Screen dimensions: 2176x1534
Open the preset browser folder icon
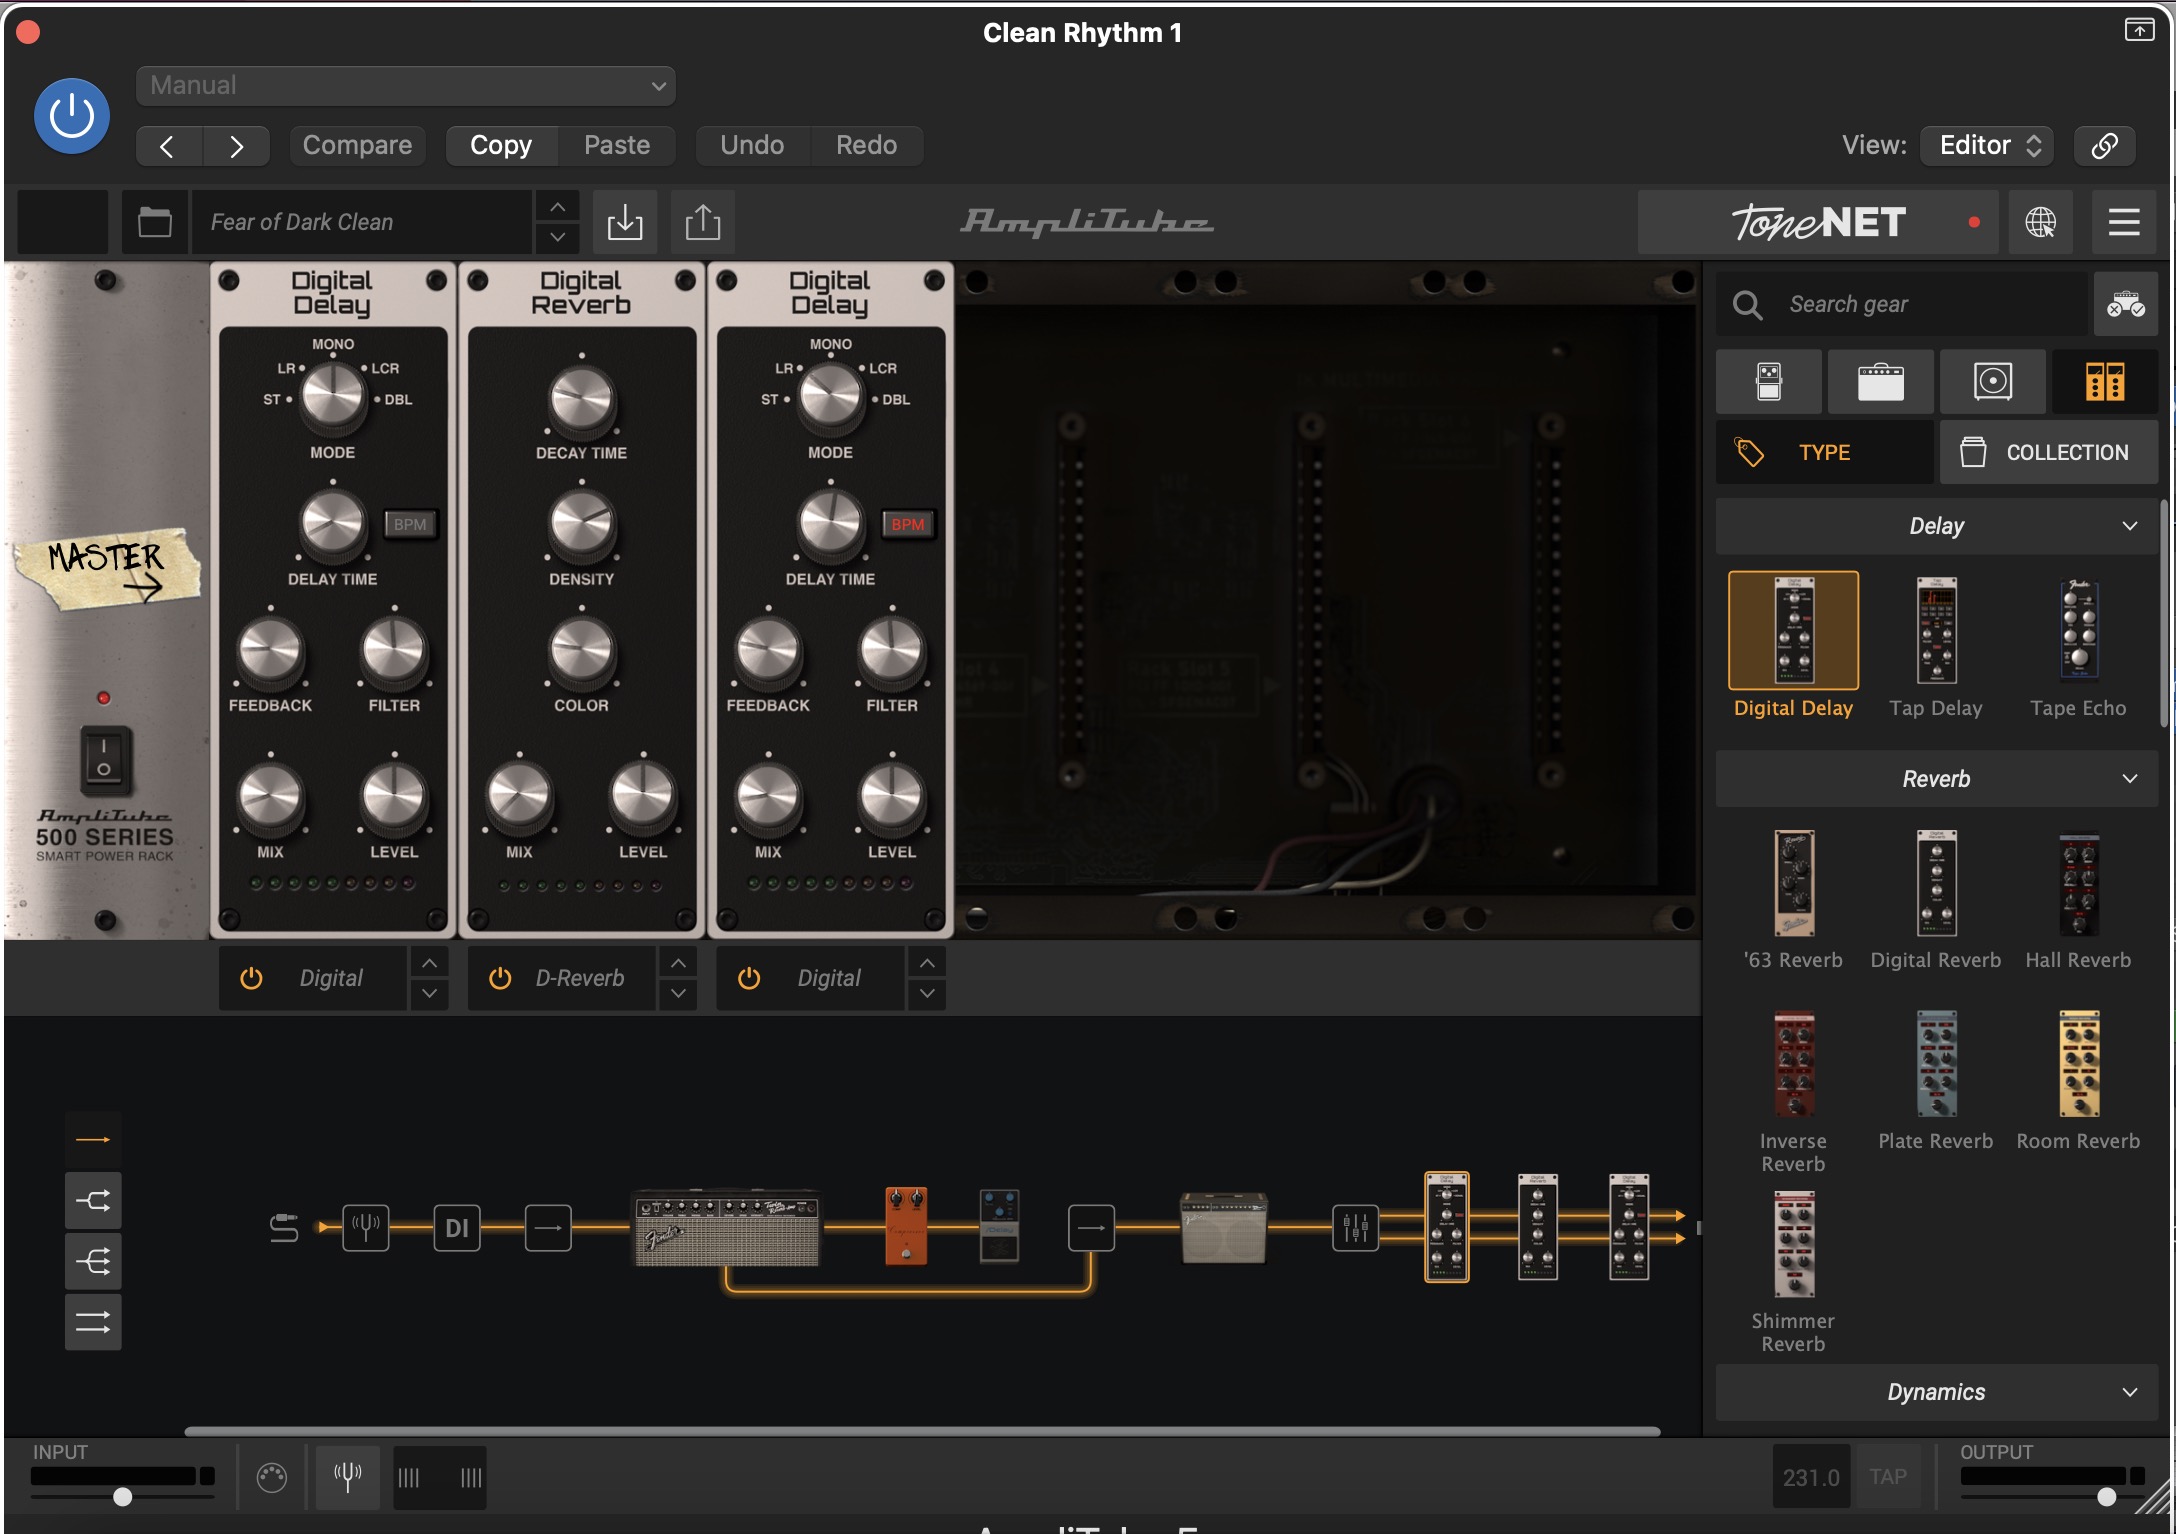(x=154, y=222)
